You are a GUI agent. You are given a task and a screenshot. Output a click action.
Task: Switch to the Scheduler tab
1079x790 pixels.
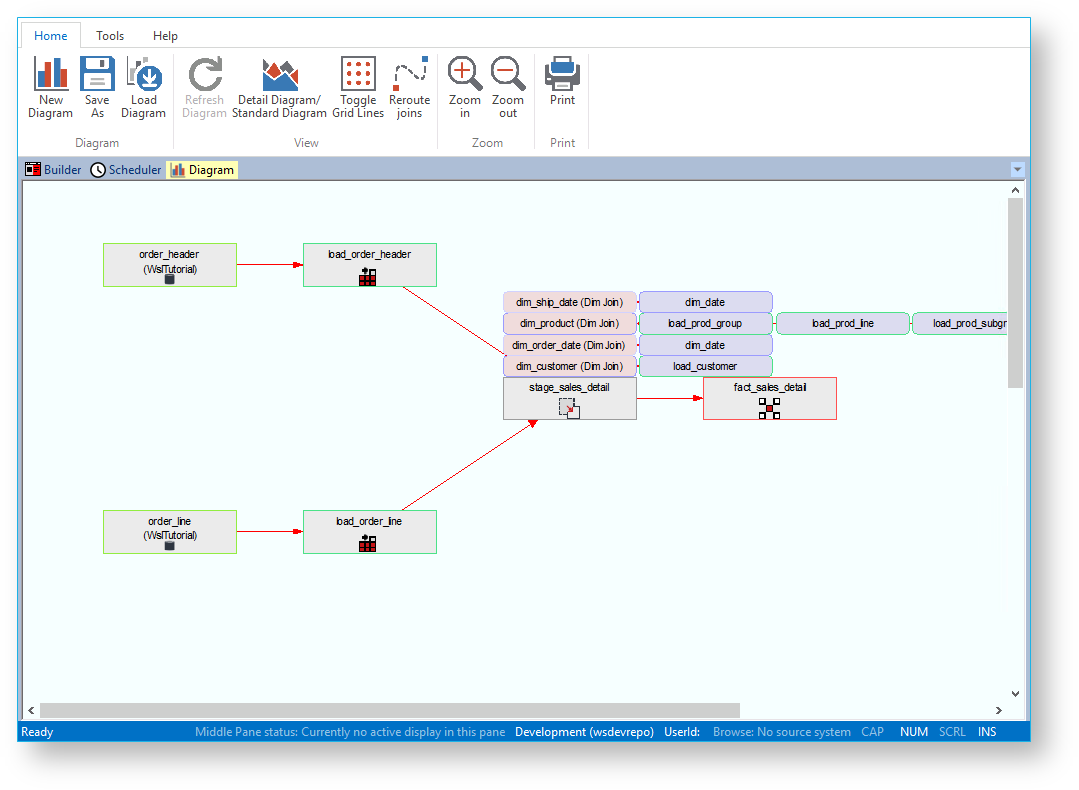126,170
